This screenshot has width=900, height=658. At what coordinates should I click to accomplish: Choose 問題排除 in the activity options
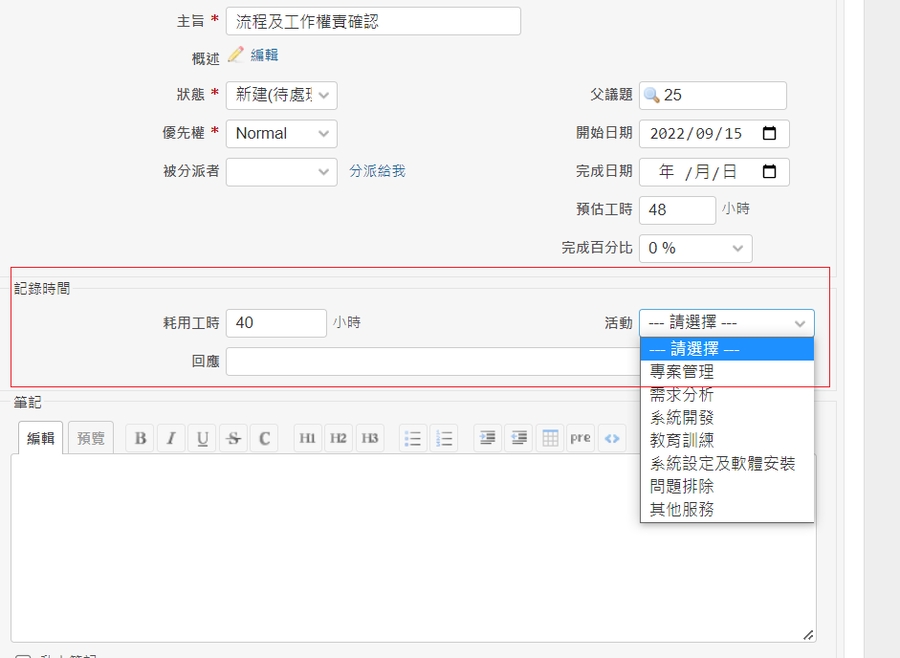pos(682,486)
